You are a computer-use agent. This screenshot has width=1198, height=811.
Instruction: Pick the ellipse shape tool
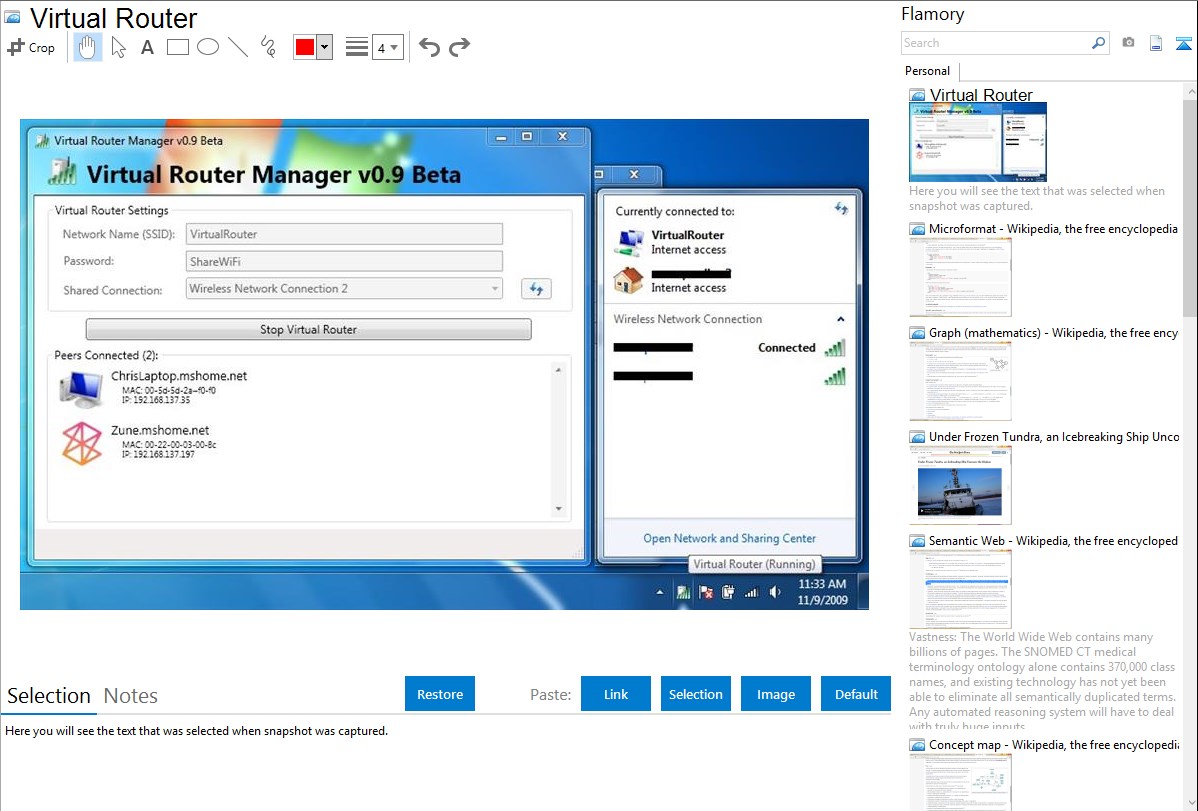208,47
